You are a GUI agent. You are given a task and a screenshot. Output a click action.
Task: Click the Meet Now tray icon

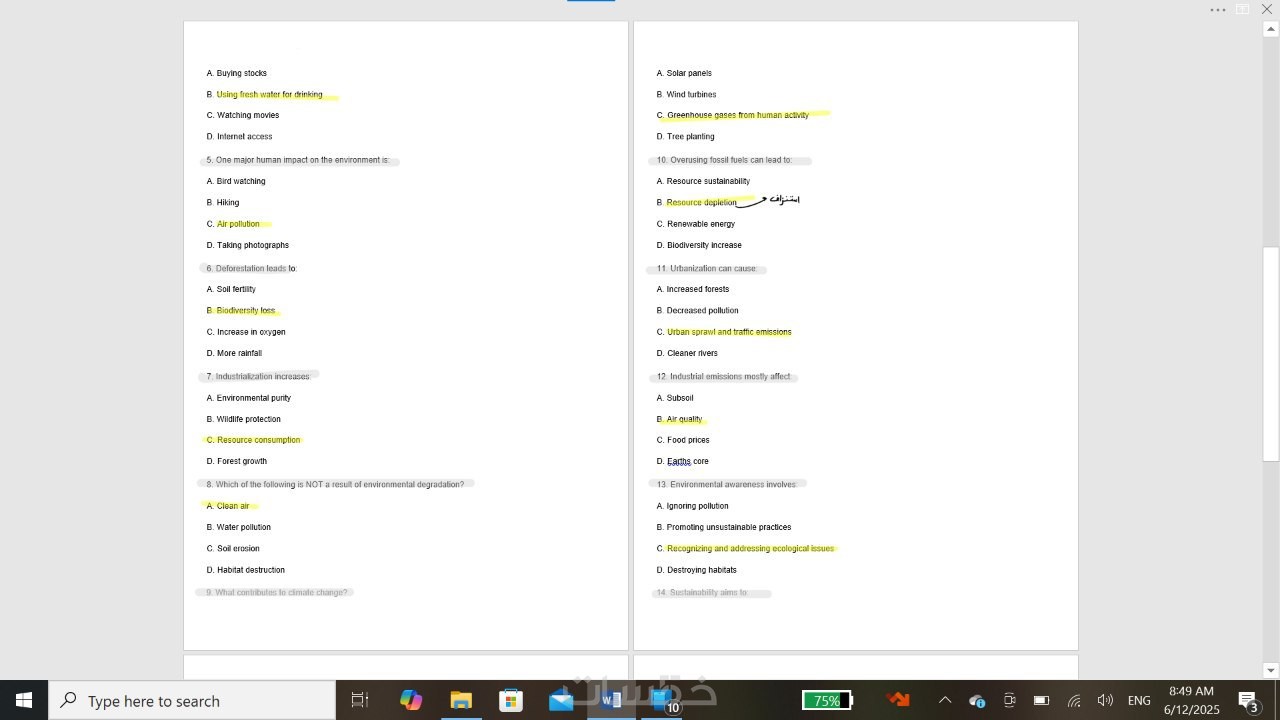coord(1009,700)
